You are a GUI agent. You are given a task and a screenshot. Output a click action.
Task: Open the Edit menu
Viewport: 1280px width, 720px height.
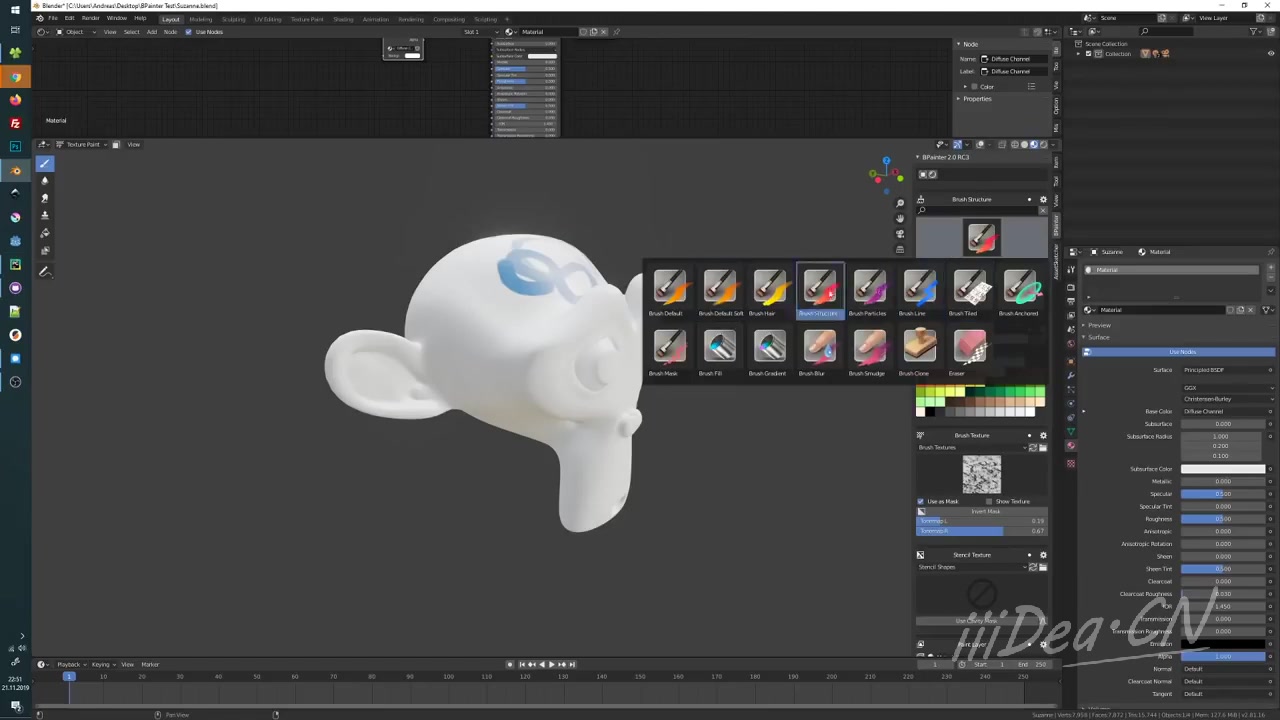(x=70, y=19)
